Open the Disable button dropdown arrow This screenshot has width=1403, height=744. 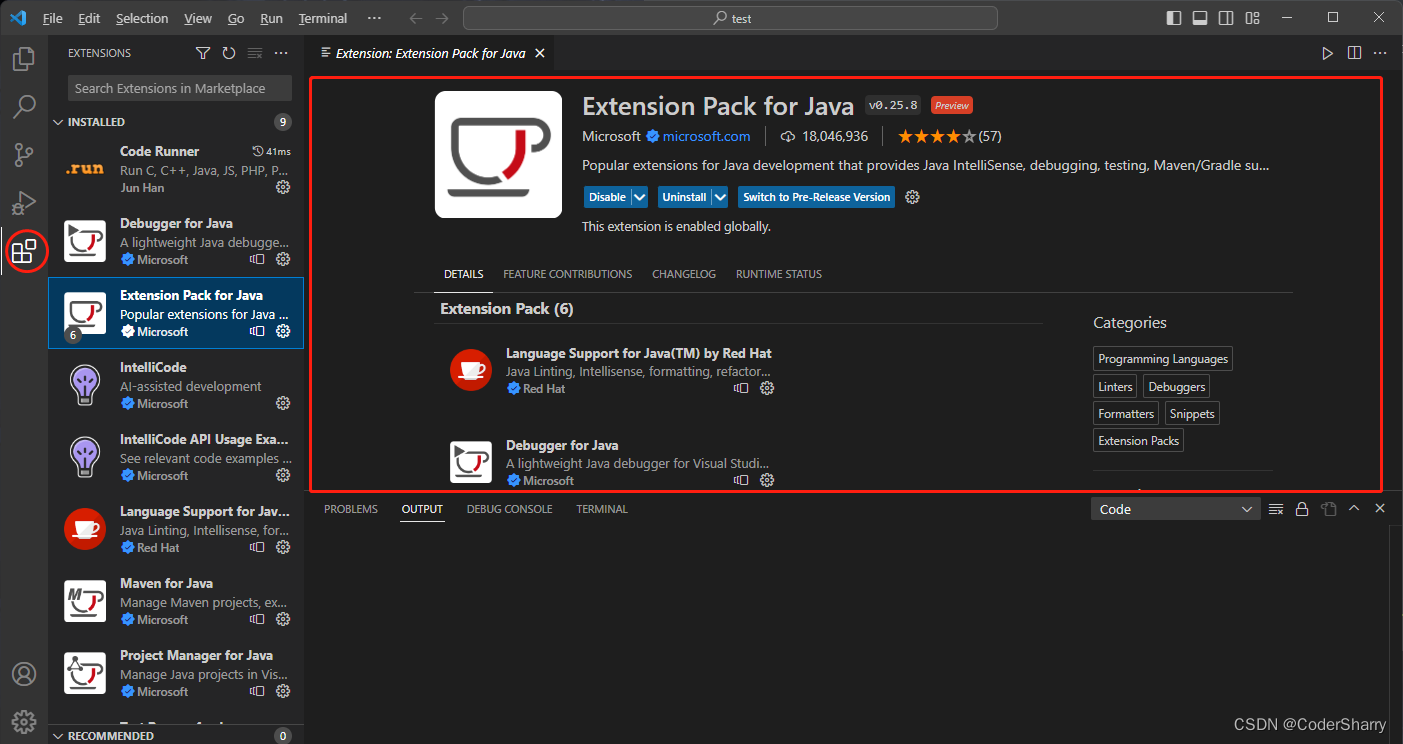point(640,197)
